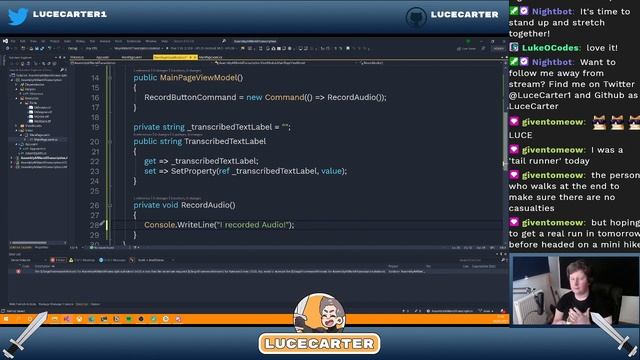Click the Console.WriteLine statement on line 28

point(219,225)
